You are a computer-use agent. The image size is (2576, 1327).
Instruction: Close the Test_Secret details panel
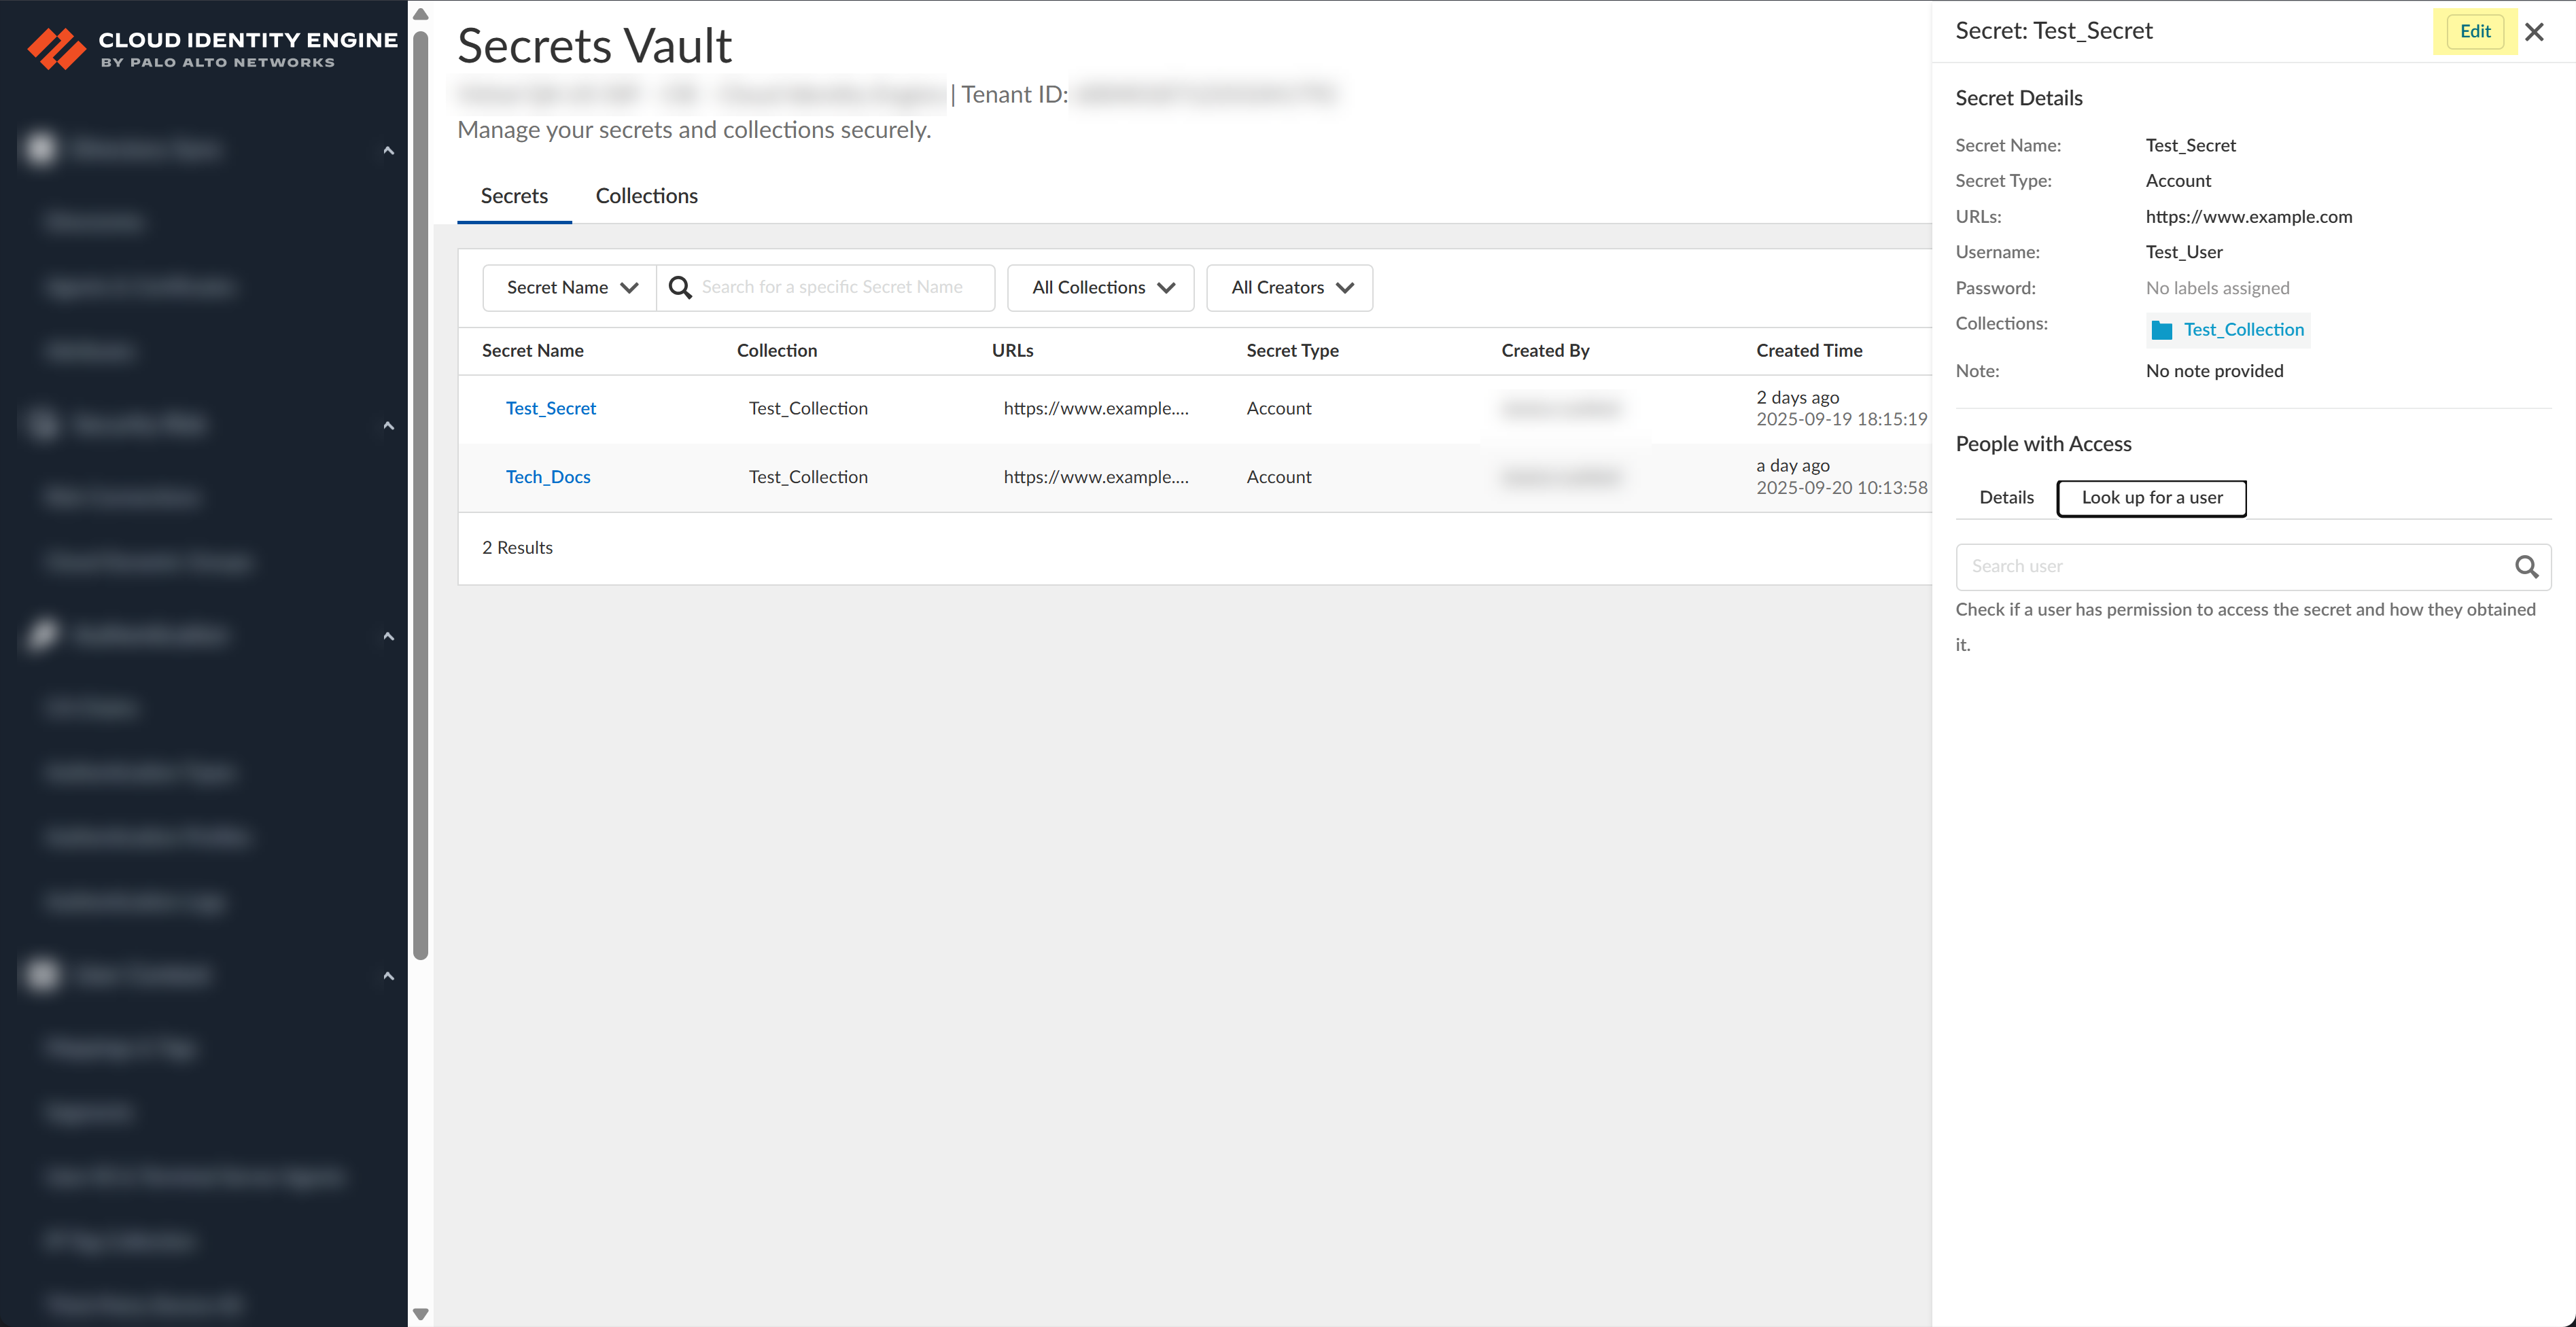pyautogui.click(x=2534, y=32)
